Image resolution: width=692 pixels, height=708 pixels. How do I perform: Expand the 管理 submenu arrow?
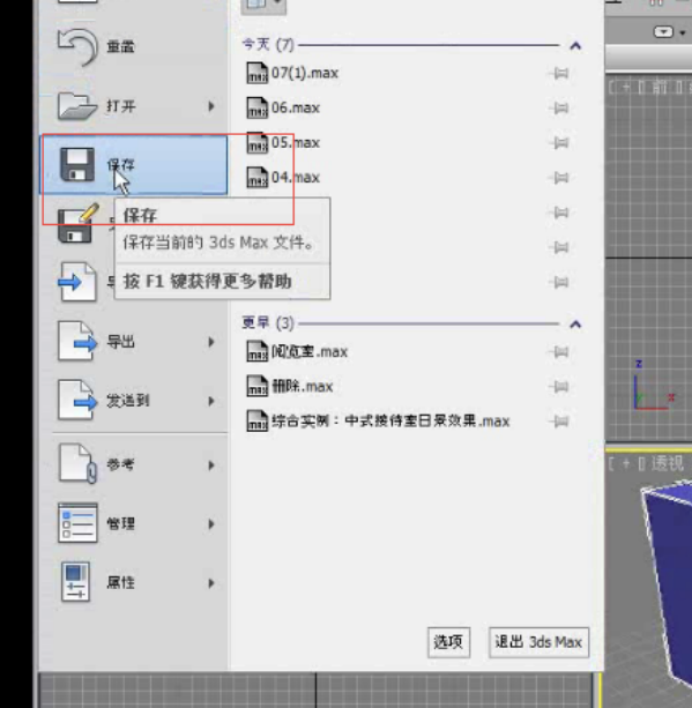click(211, 524)
